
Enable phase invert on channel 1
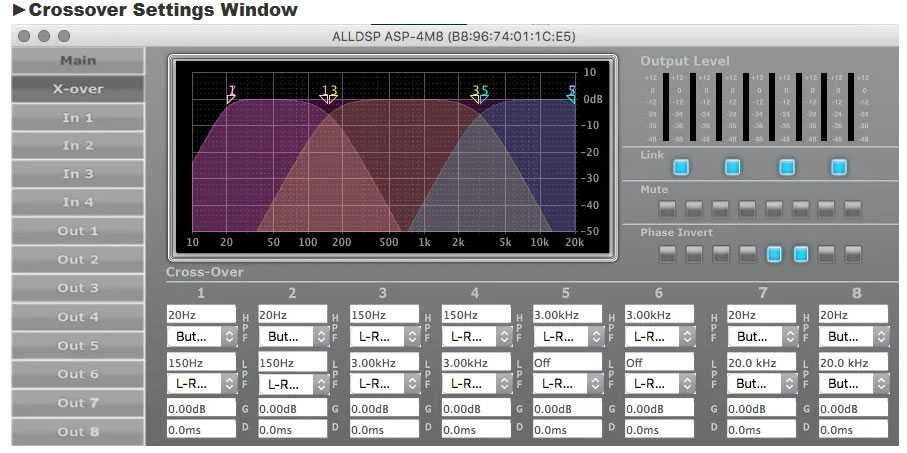pos(667,254)
